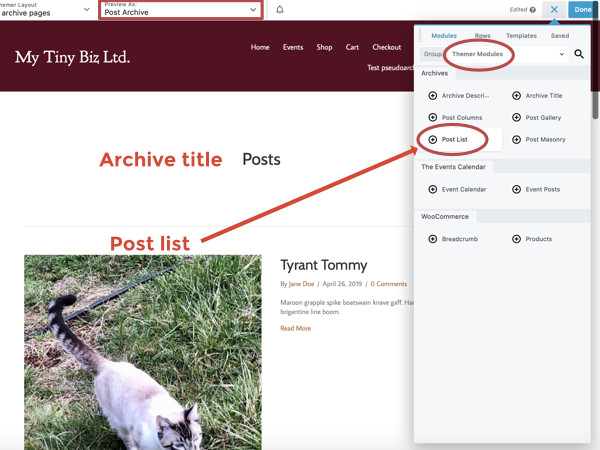
Task: Open the Themer Layout title dropdown arrow
Action: pos(87,10)
